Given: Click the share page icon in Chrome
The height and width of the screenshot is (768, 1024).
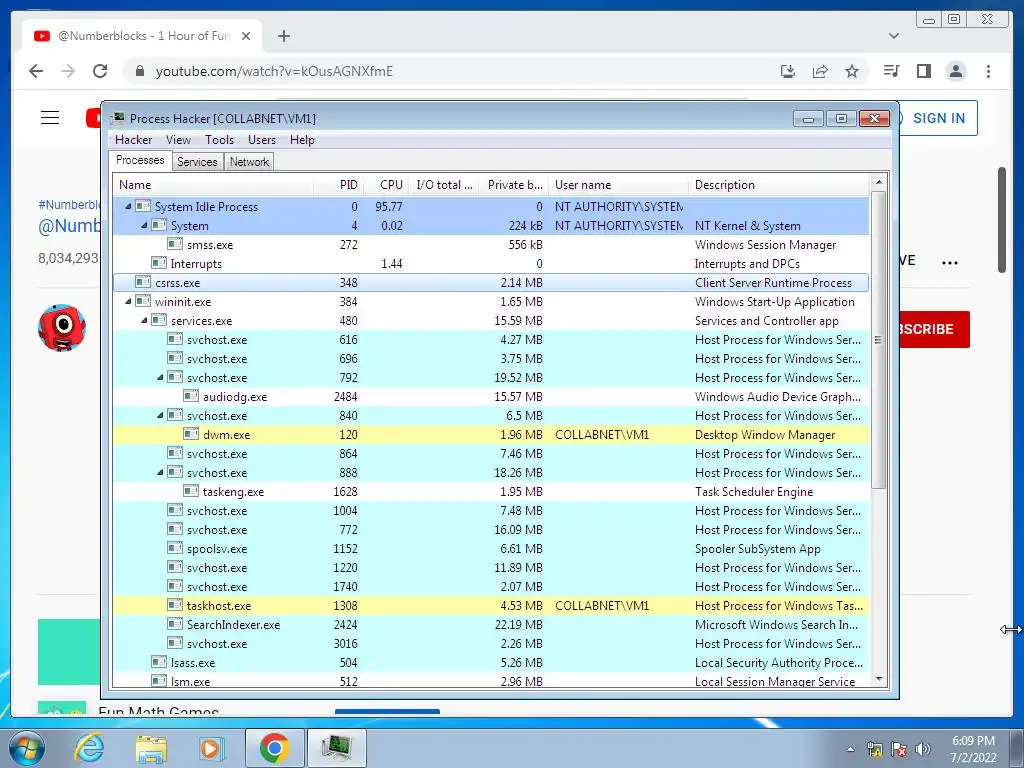Looking at the screenshot, I should (820, 71).
